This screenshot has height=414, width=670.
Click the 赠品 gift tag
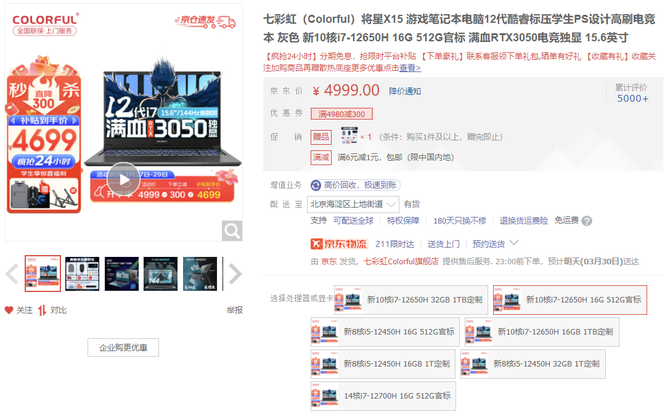[321, 137]
